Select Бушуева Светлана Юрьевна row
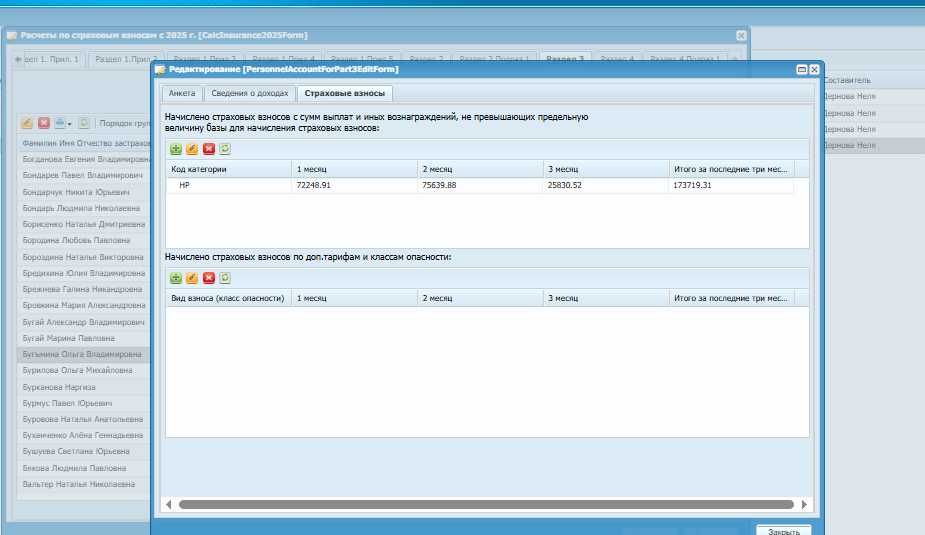 pyautogui.click(x=84, y=451)
